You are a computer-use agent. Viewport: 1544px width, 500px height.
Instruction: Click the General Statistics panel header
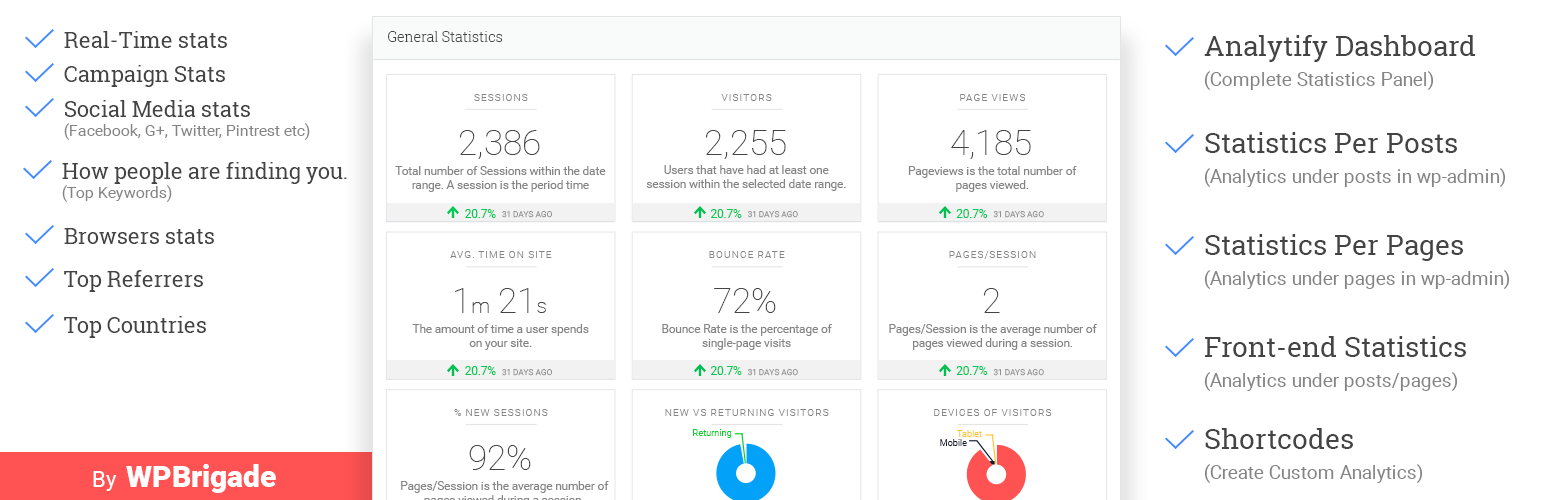tap(746, 38)
